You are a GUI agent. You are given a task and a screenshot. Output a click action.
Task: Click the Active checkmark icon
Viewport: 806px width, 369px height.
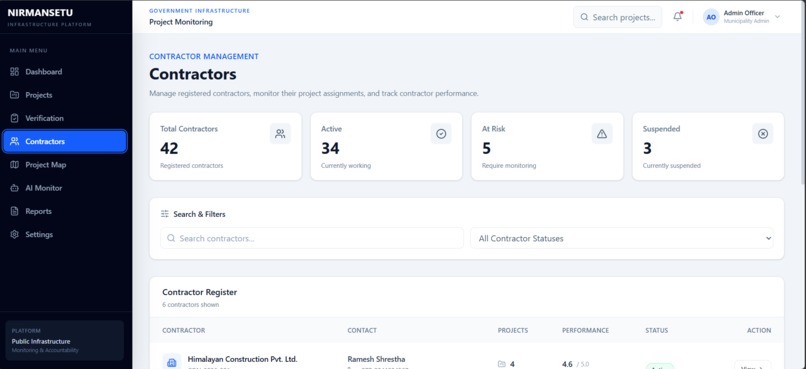point(441,134)
